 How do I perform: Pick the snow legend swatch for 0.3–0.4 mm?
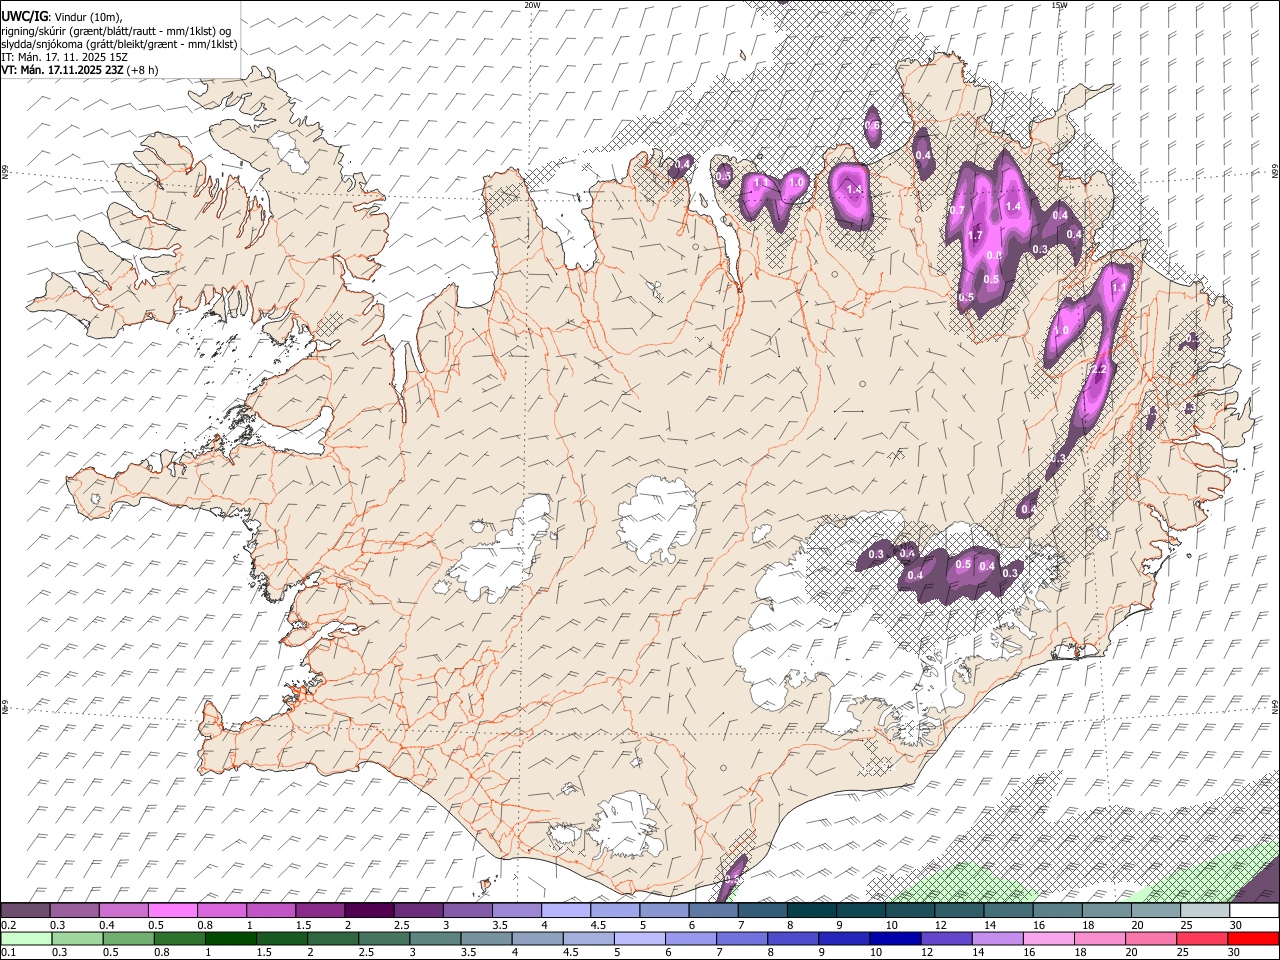[75, 910]
